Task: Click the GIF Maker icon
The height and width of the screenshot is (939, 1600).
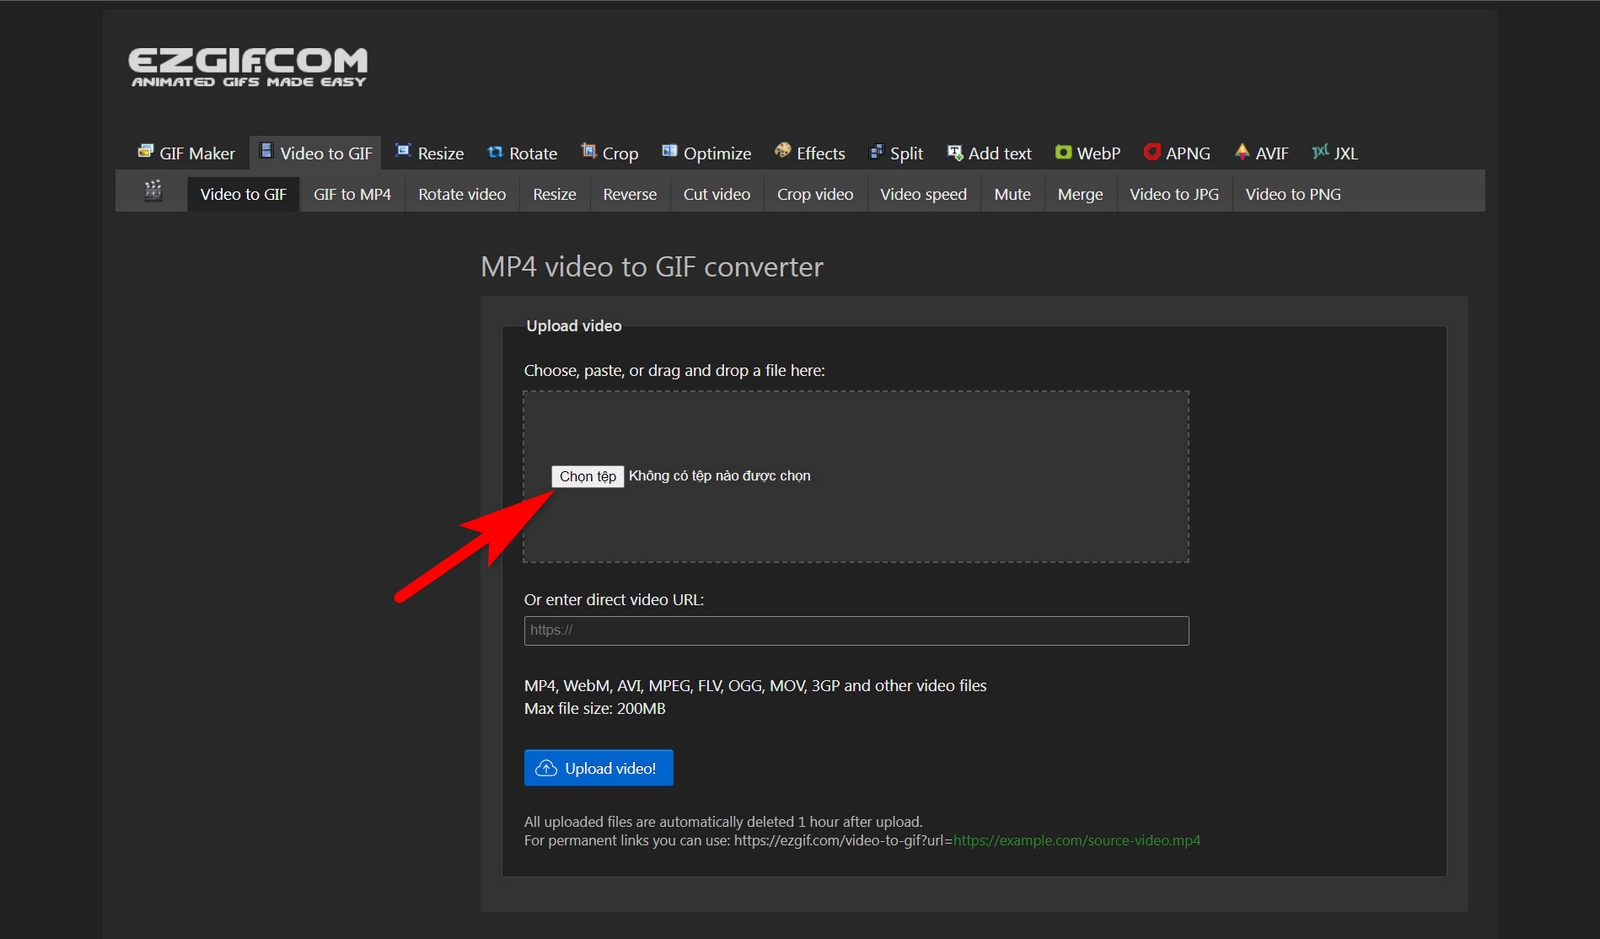Action: click(x=146, y=152)
